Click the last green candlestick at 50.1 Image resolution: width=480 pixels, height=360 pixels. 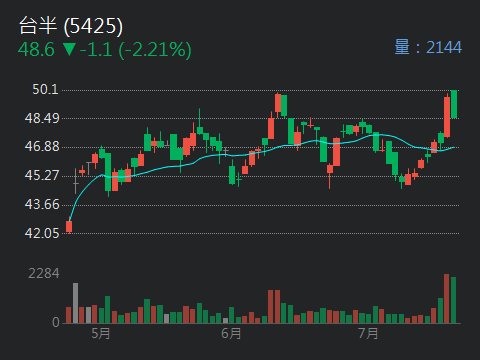pyautogui.click(x=454, y=104)
